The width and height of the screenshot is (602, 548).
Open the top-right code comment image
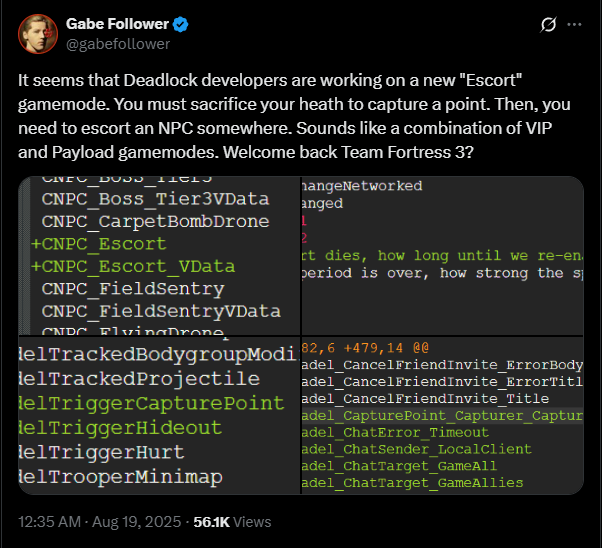pos(440,255)
